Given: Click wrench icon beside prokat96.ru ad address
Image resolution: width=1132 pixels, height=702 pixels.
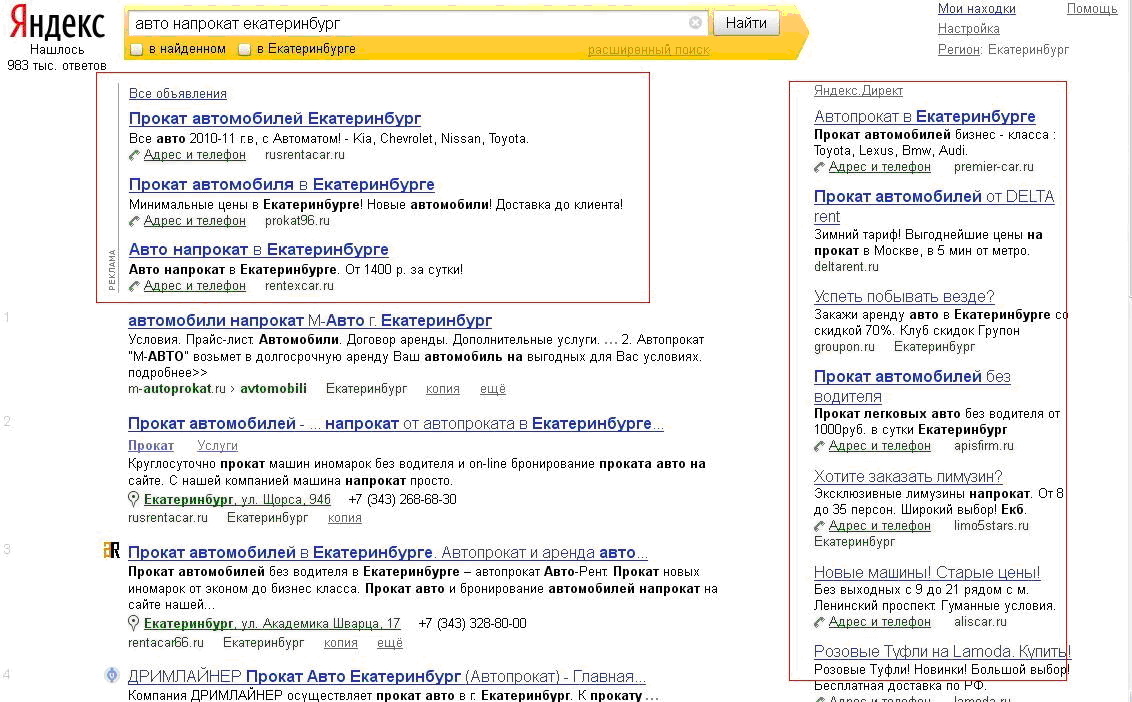Looking at the screenshot, I should pos(134,221).
